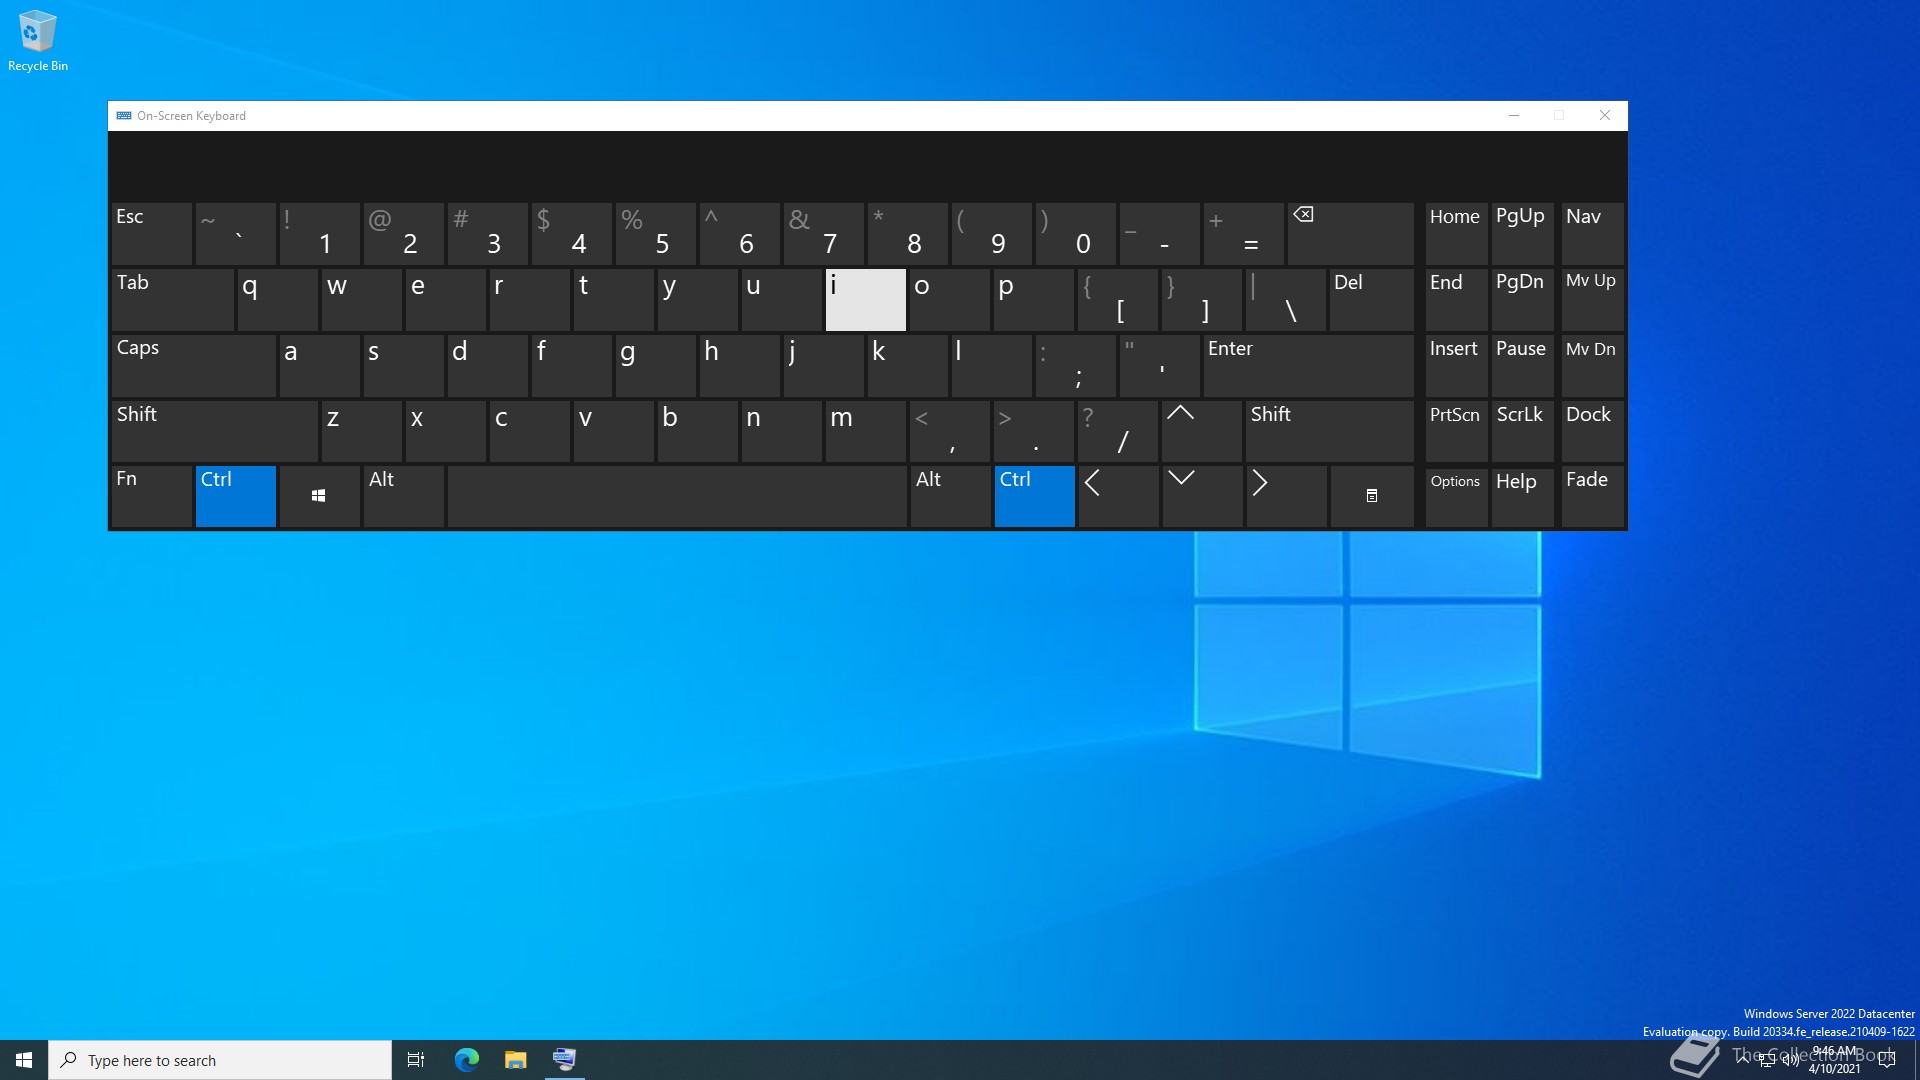The image size is (1920, 1080).
Task: Click the Type here to search box
Action: point(220,1060)
